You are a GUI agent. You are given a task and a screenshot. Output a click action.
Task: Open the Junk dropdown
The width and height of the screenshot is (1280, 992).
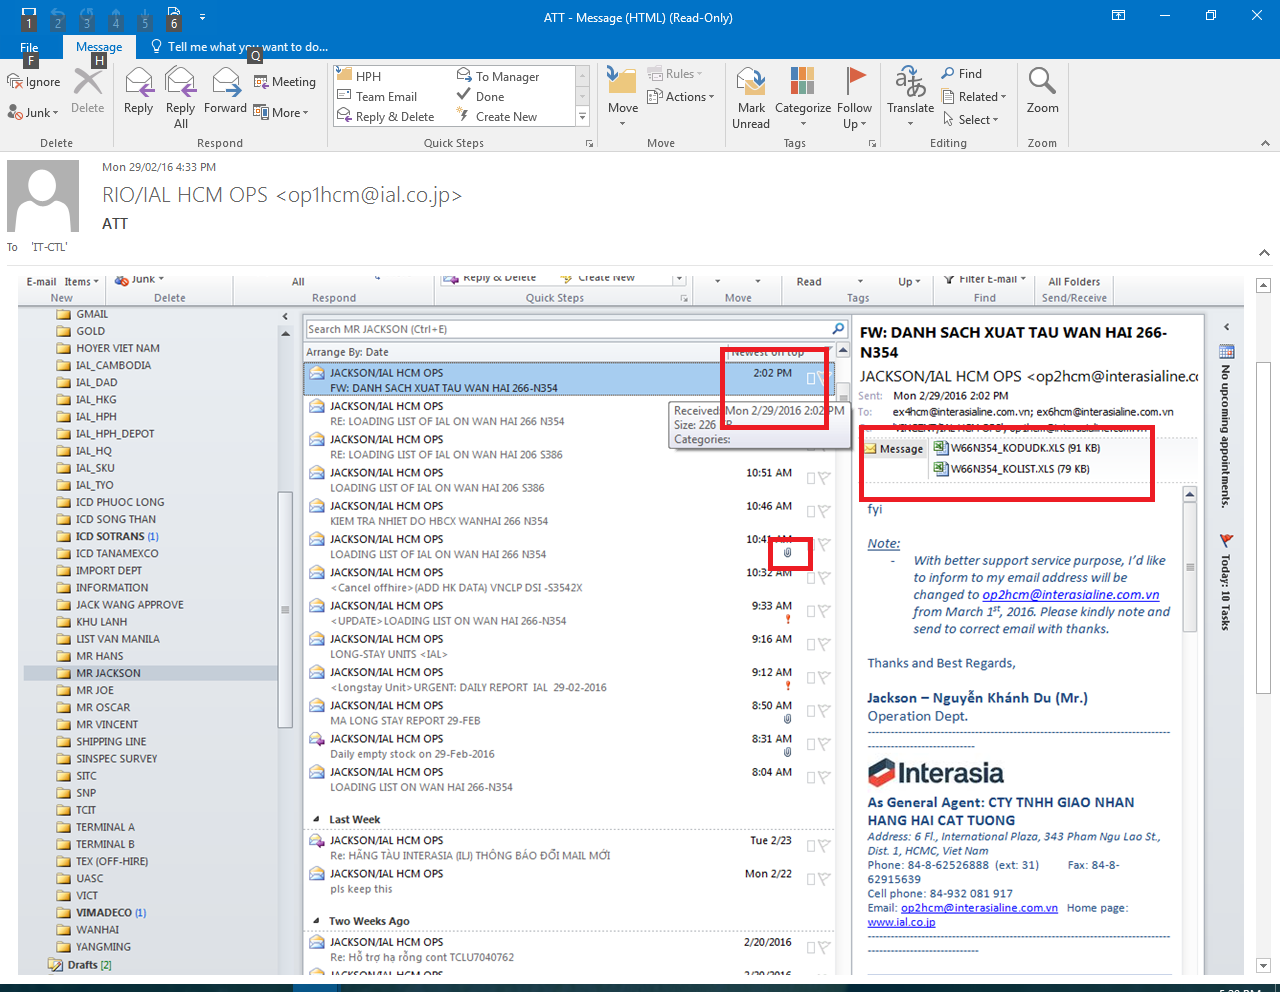click(34, 113)
